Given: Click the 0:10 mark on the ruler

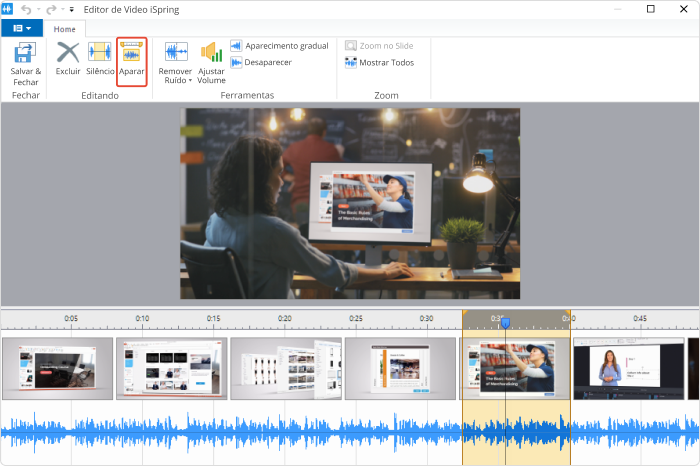Looking at the screenshot, I should click(x=142, y=318).
